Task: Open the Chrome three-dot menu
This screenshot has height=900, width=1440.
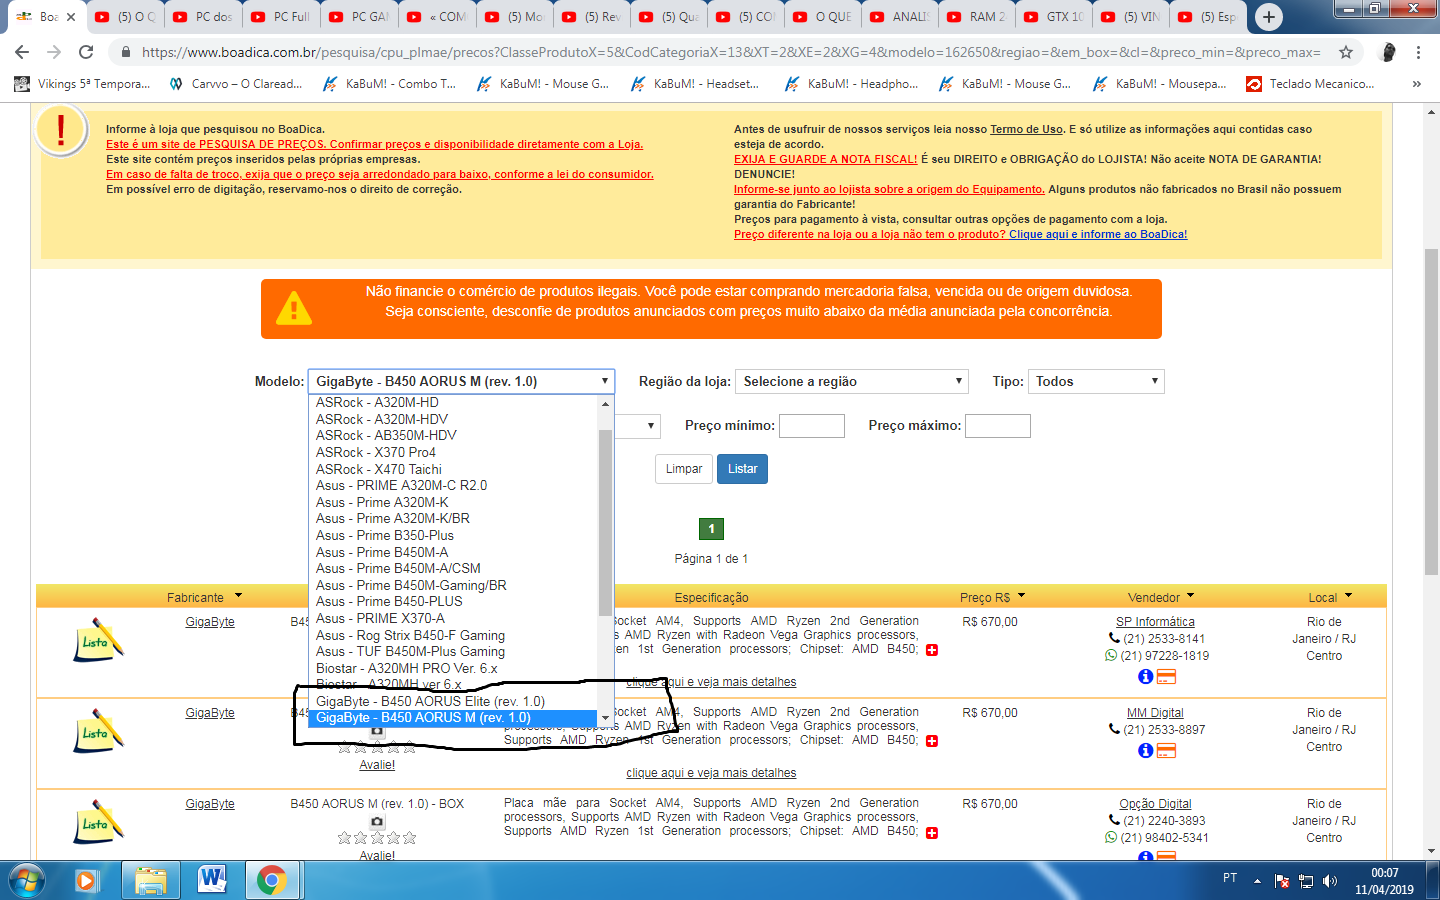Action: pos(1418,52)
